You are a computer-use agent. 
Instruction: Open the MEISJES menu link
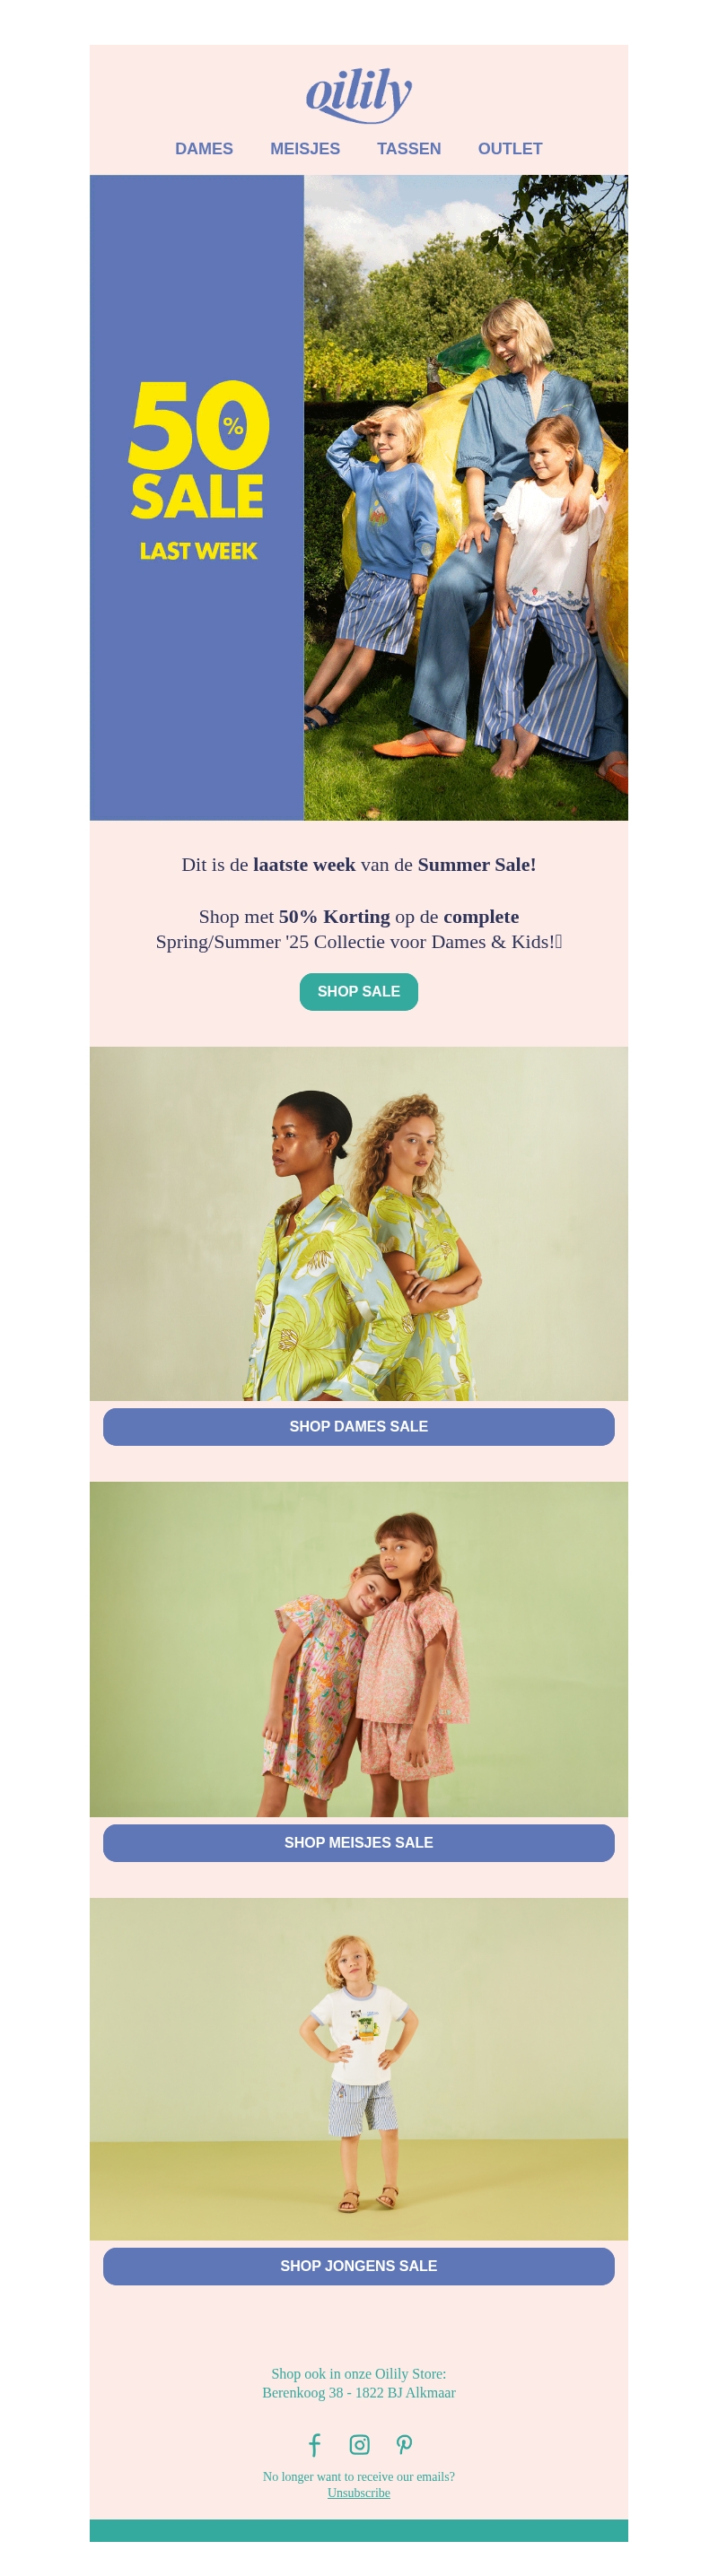tap(305, 149)
